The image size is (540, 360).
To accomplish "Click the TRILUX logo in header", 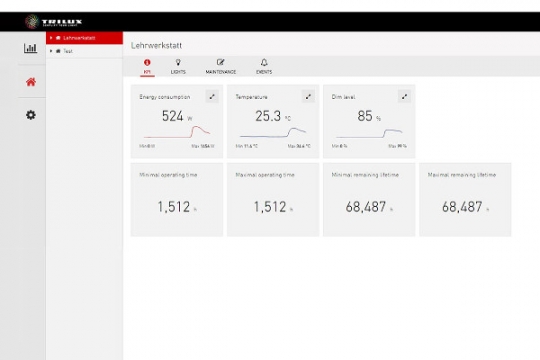I will tap(54, 22).
